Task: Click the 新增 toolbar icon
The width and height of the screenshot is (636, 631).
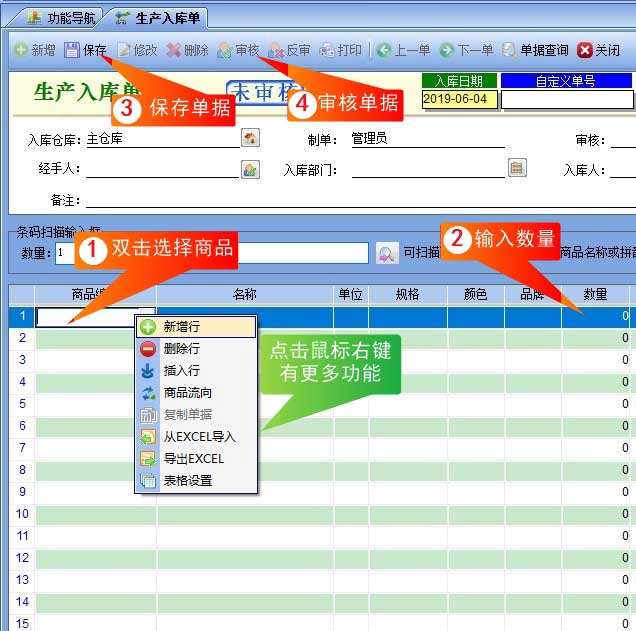Action: [20, 50]
